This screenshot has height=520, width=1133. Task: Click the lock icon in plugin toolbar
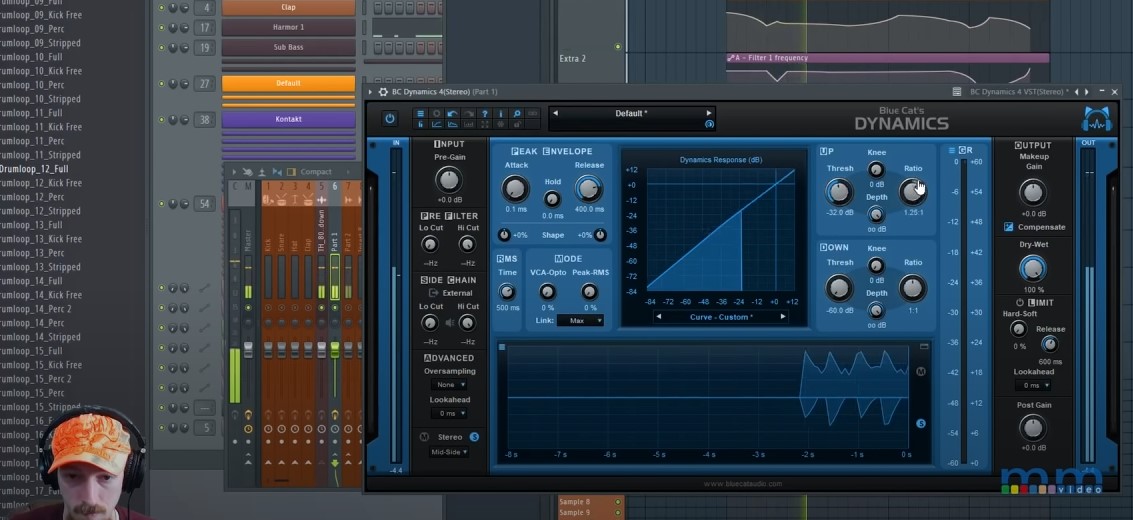click(x=517, y=124)
